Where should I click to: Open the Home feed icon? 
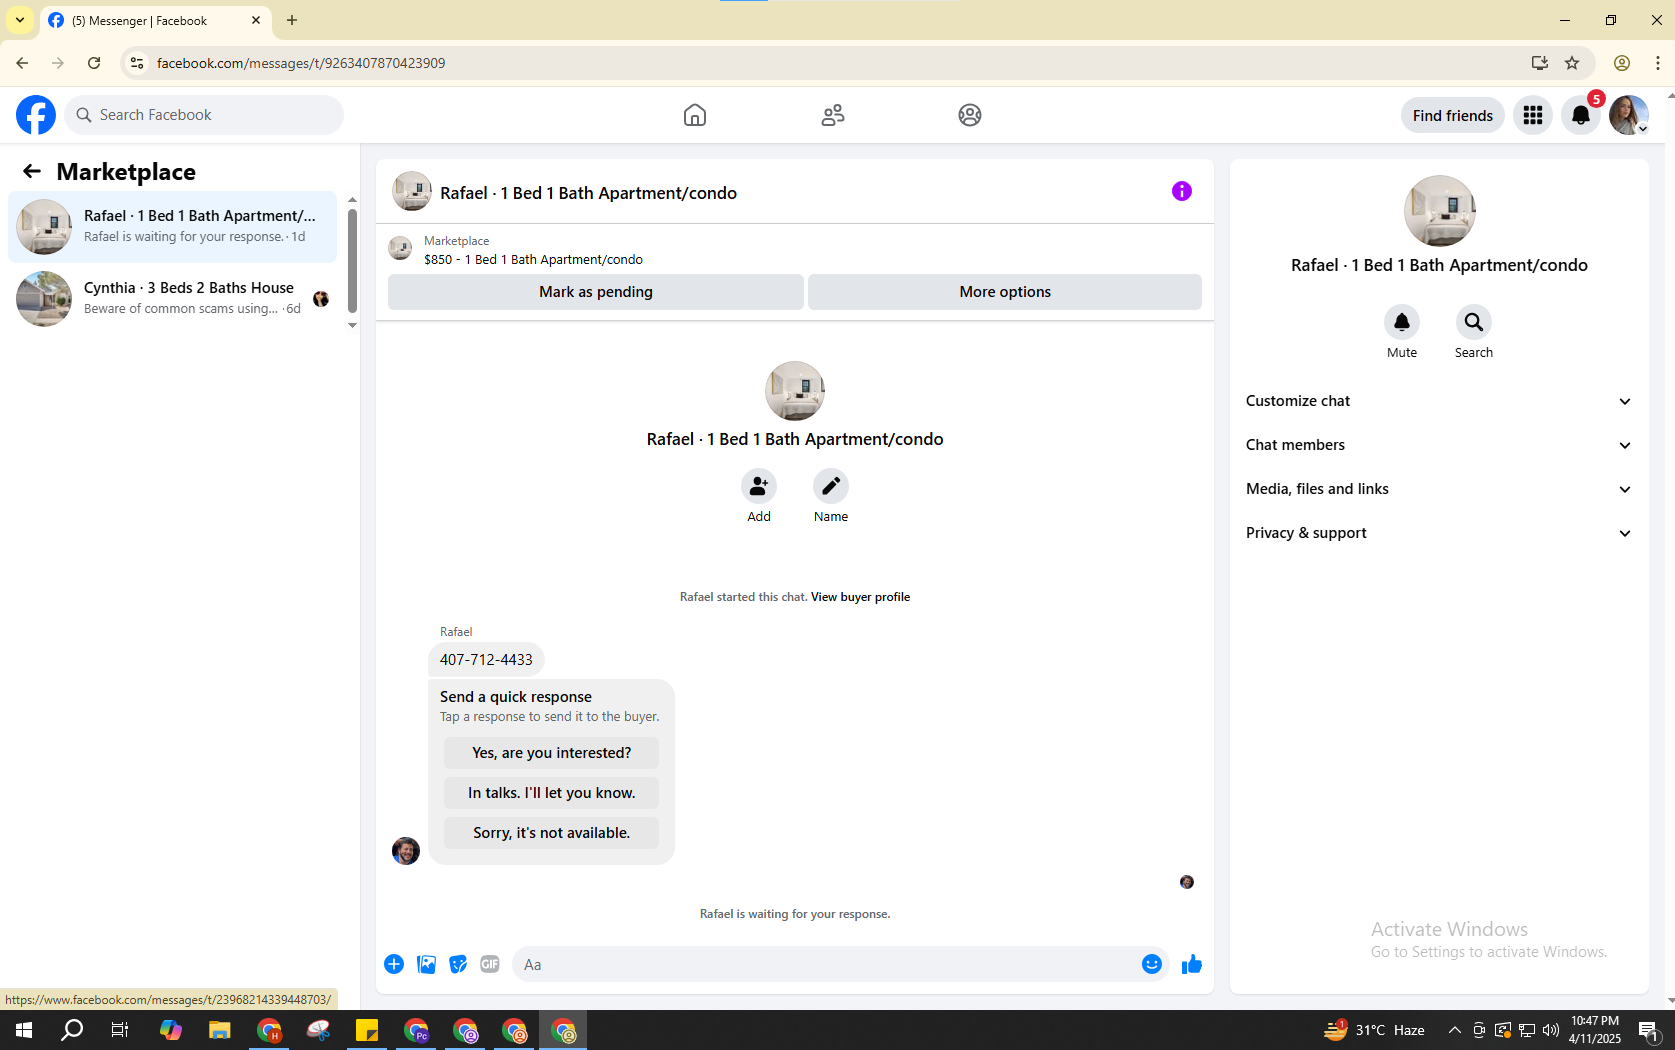click(x=695, y=115)
